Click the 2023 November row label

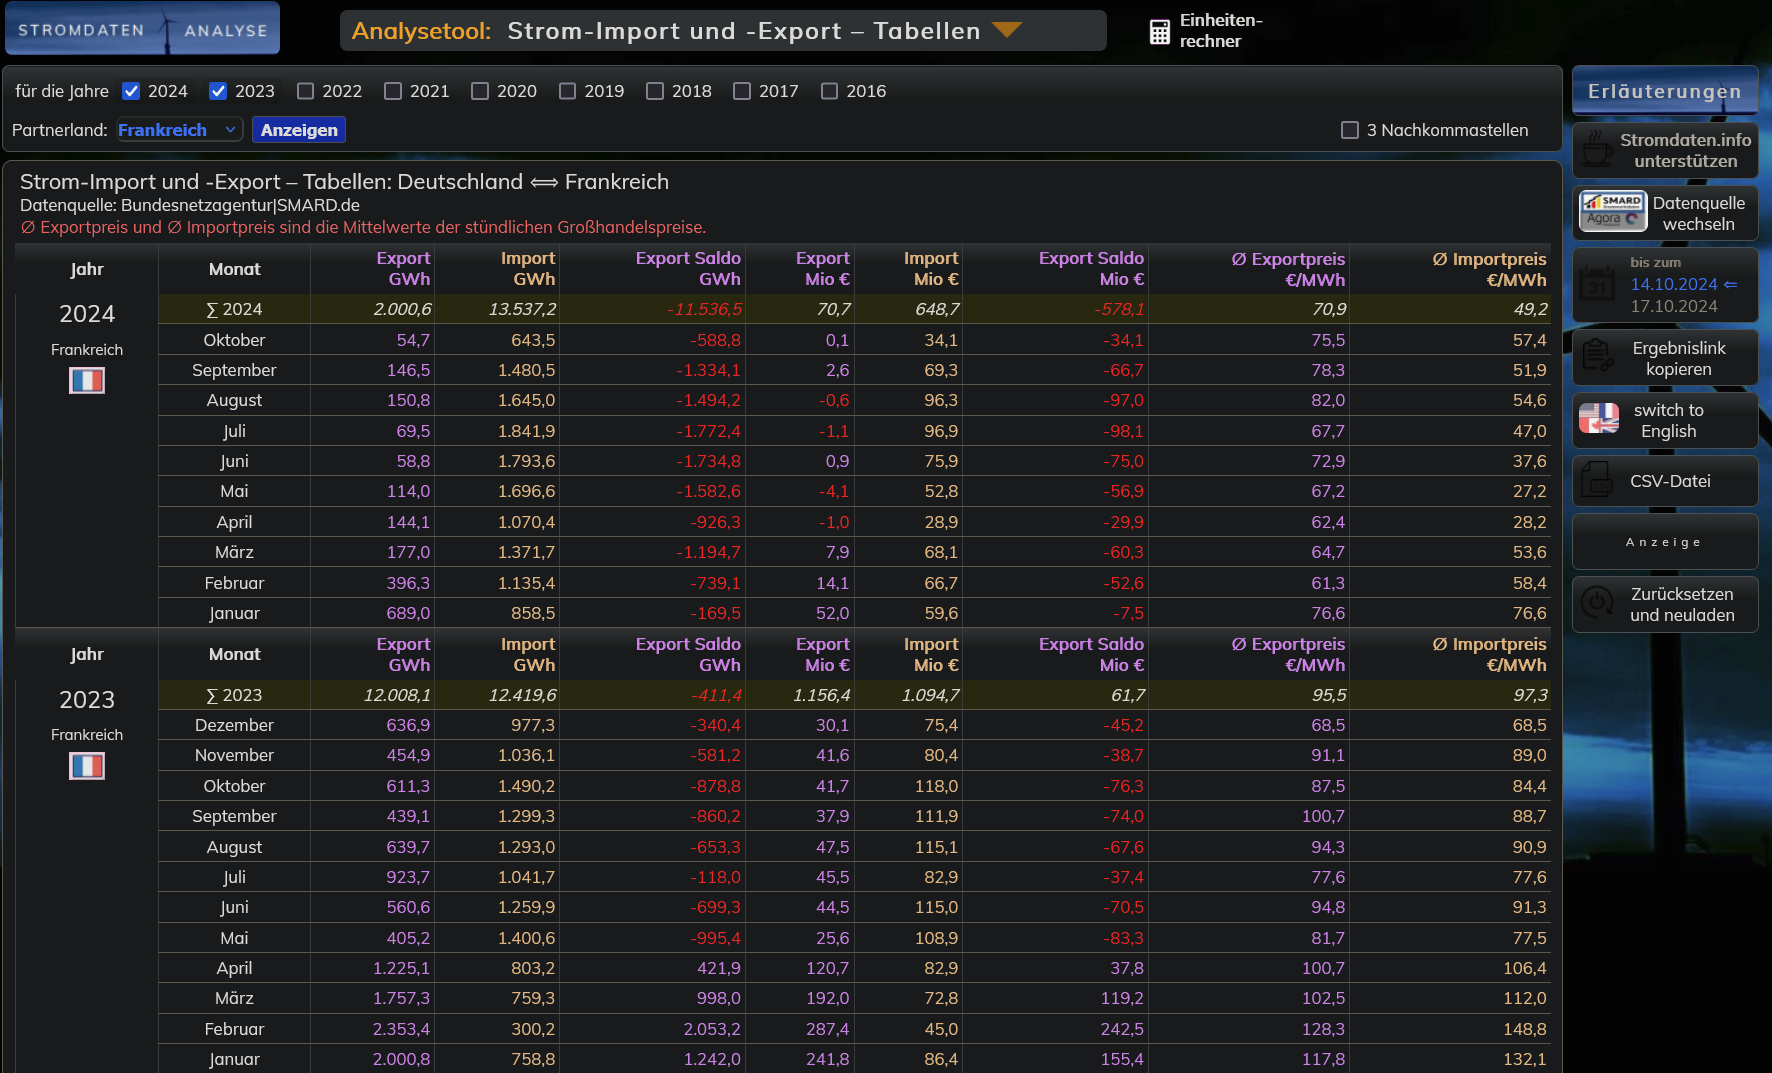234,755
